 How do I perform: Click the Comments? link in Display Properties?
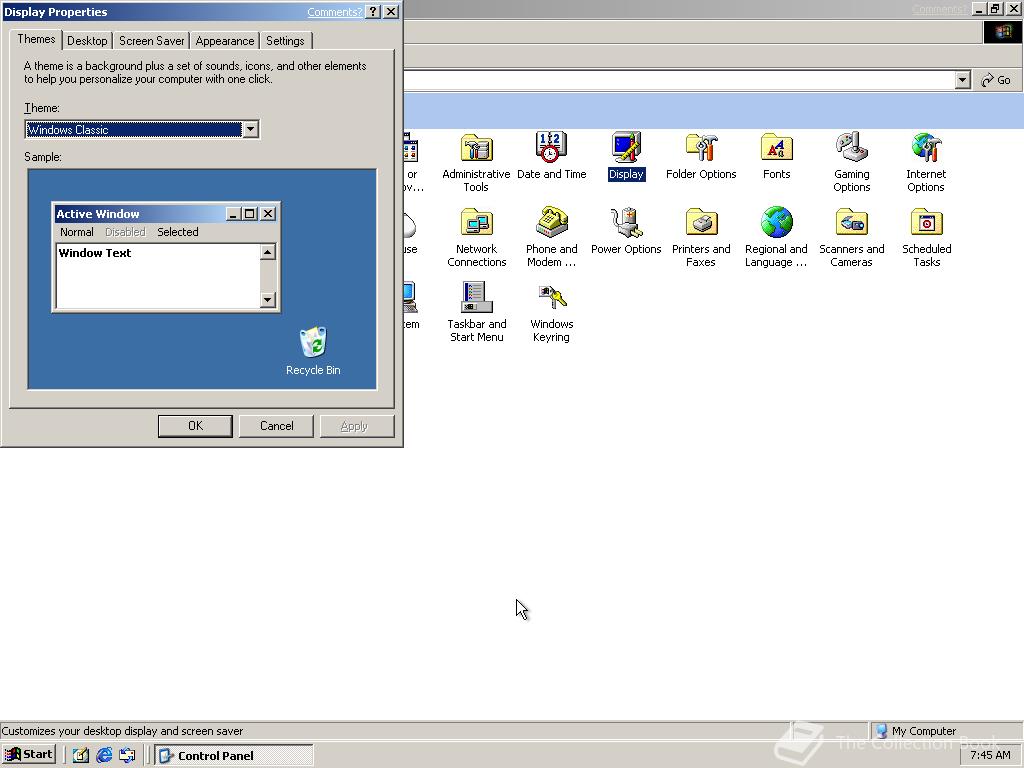click(x=334, y=12)
